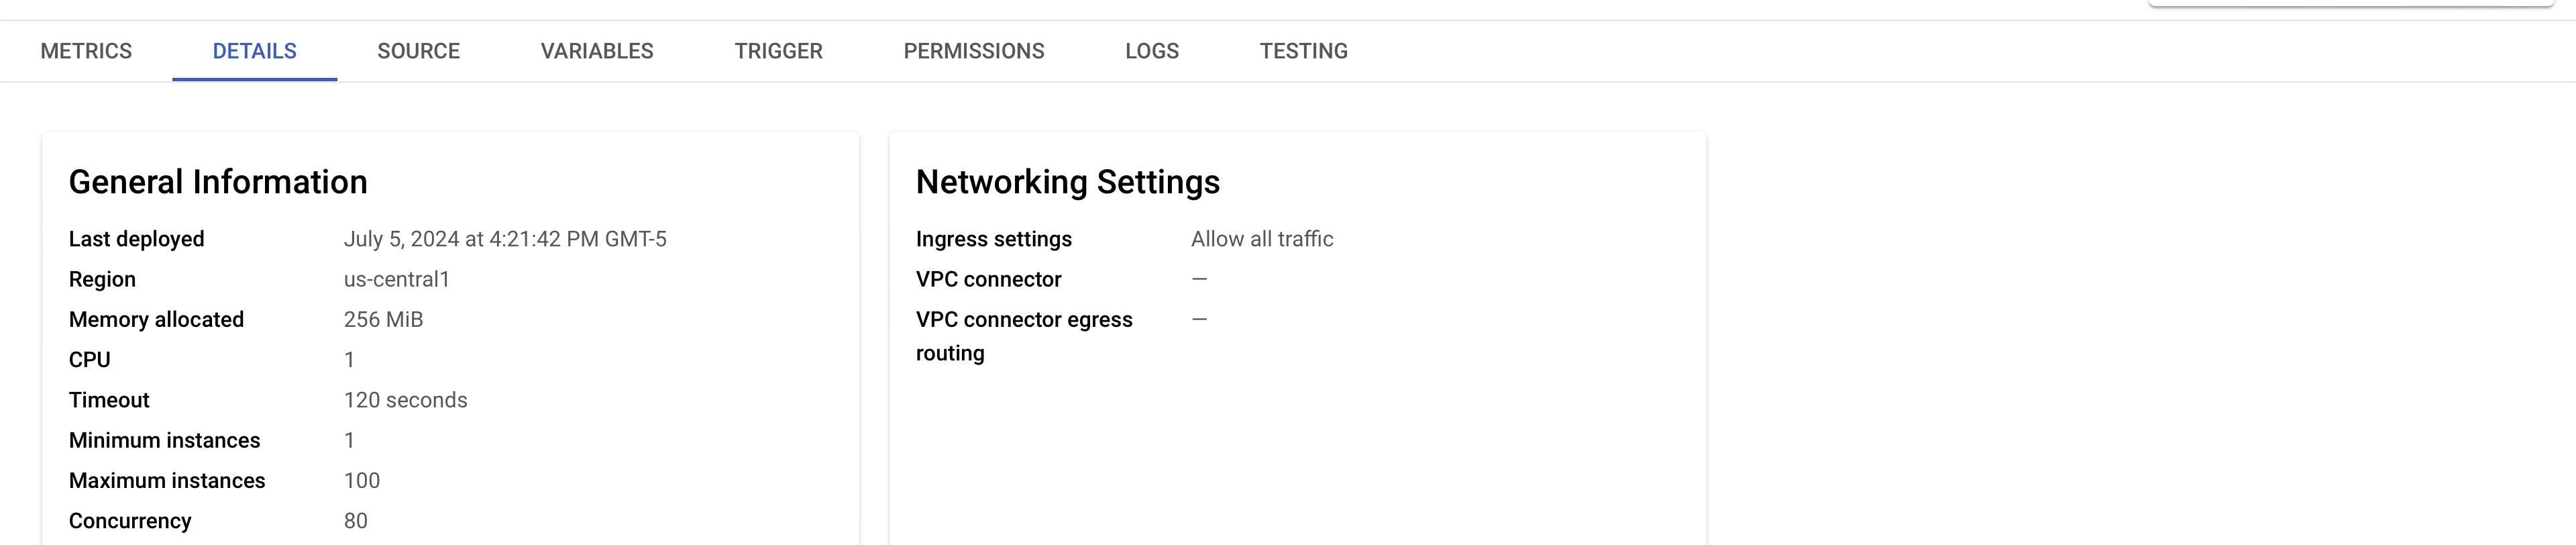Click the 120 seconds timeout value

pos(405,400)
